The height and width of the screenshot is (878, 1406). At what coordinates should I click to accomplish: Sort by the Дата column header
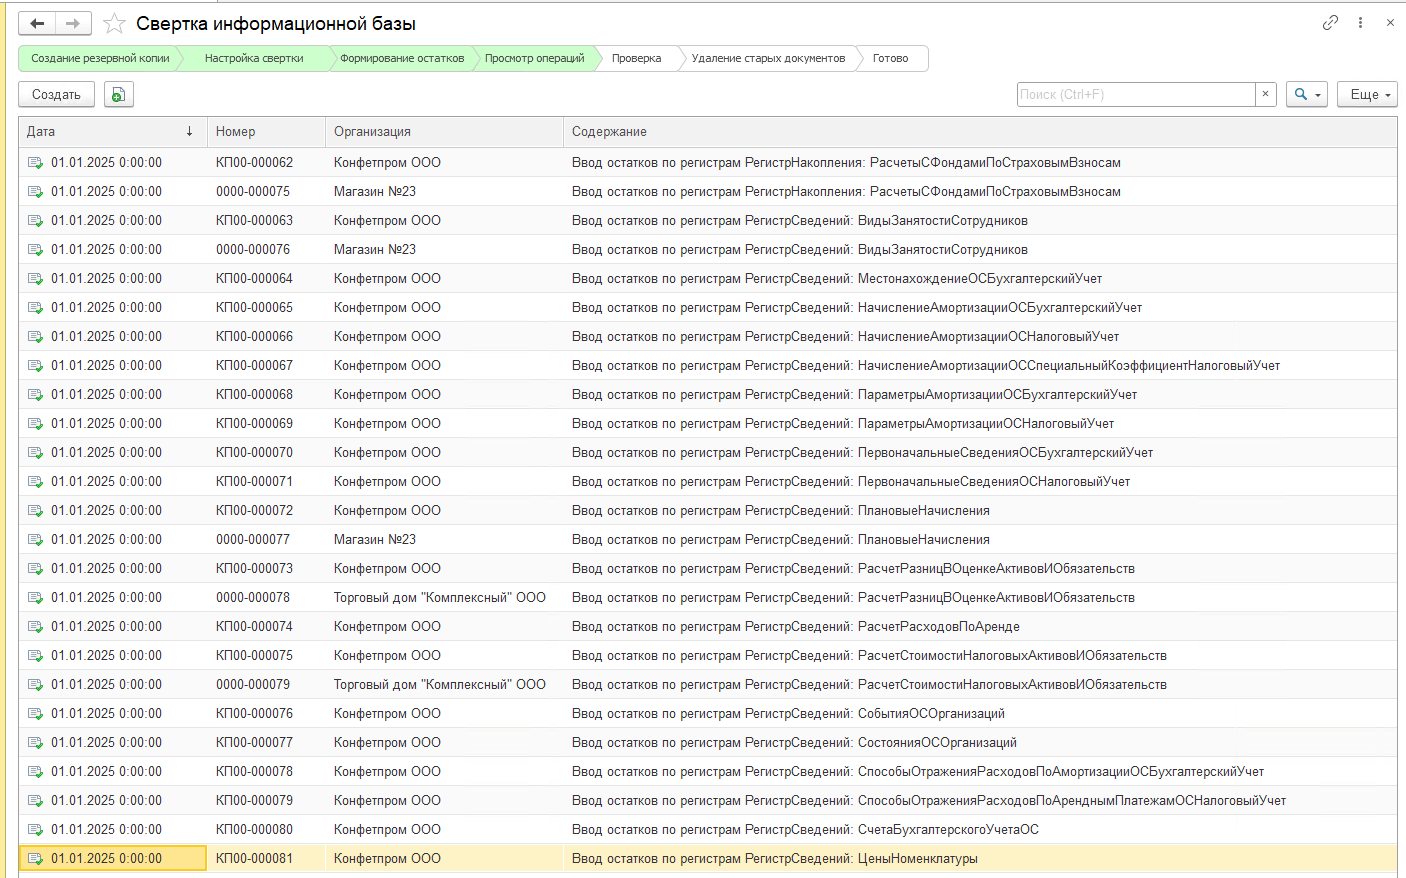112,131
